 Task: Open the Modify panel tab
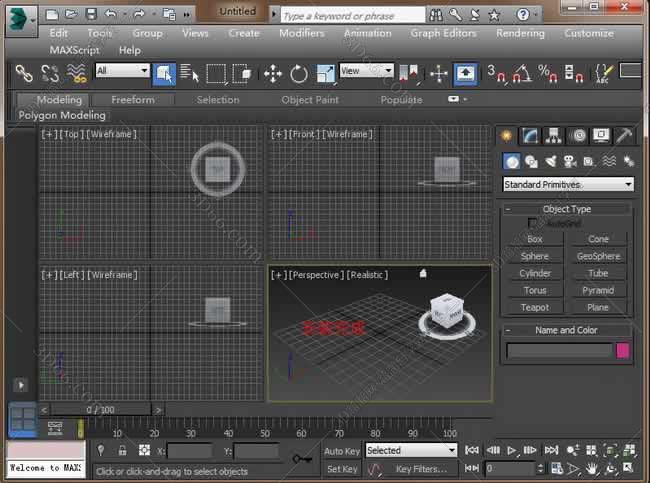point(531,136)
